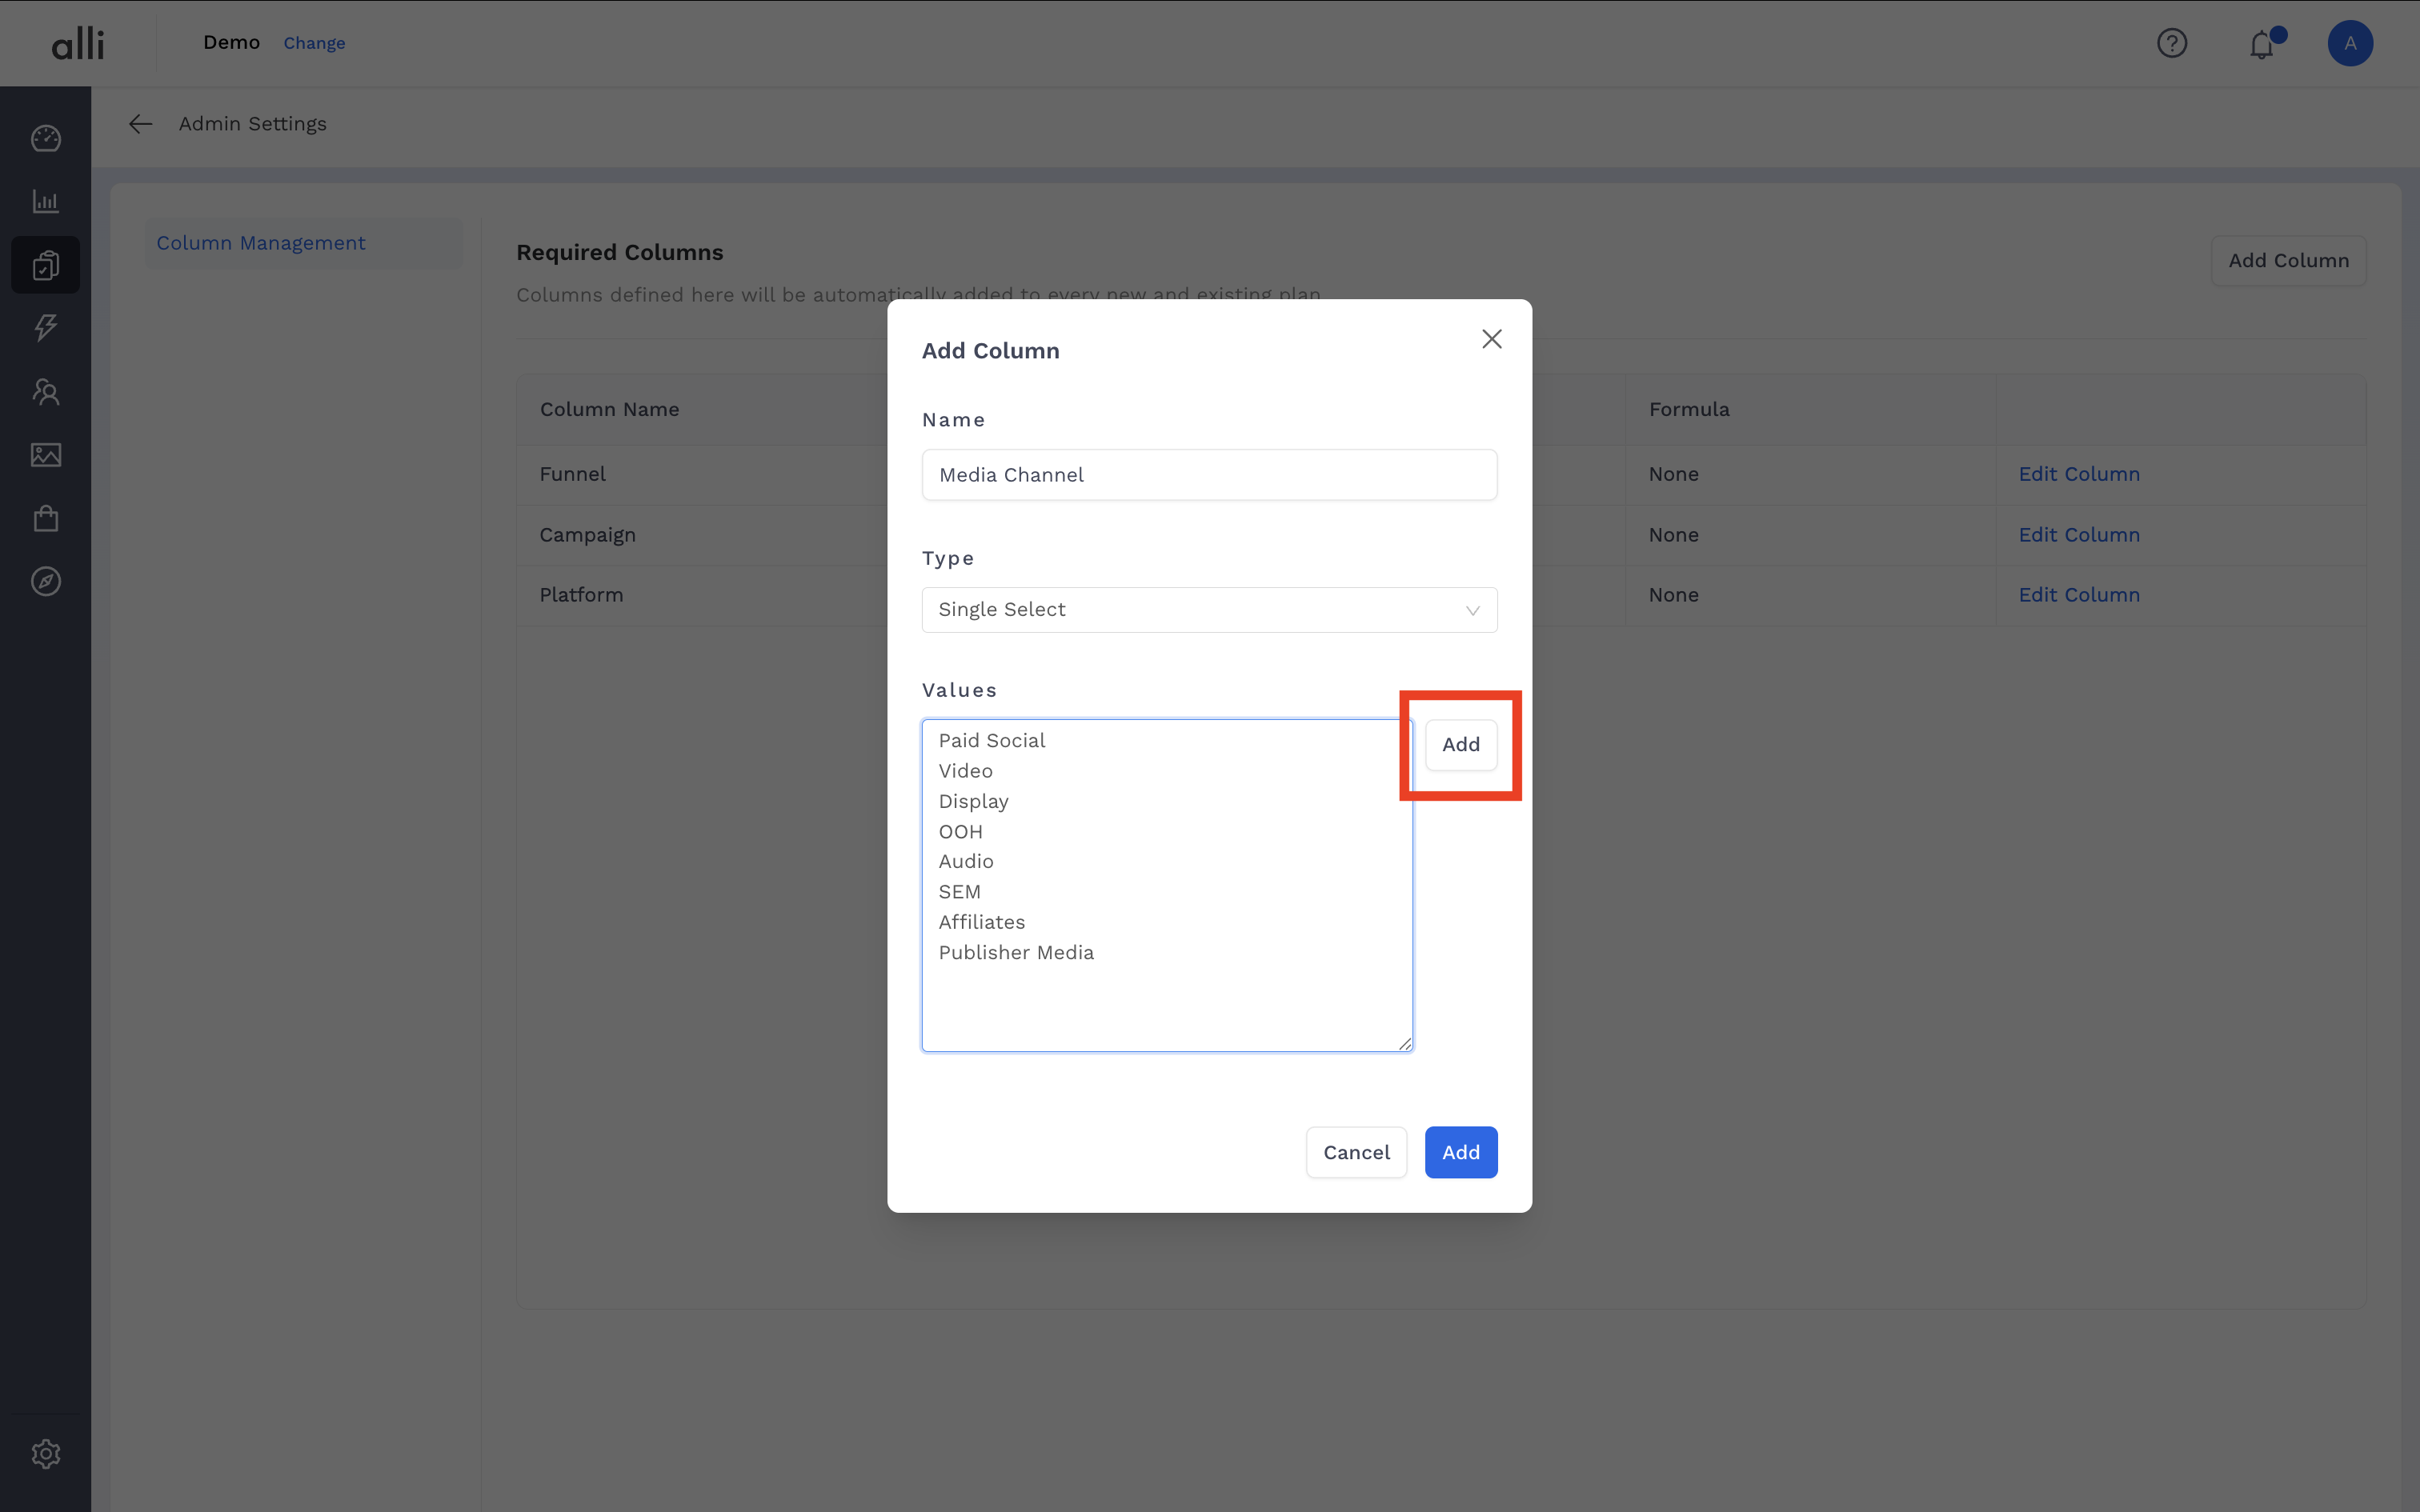Open the compass explore icon in sidebar
The width and height of the screenshot is (2420, 1512).
coord(46,581)
